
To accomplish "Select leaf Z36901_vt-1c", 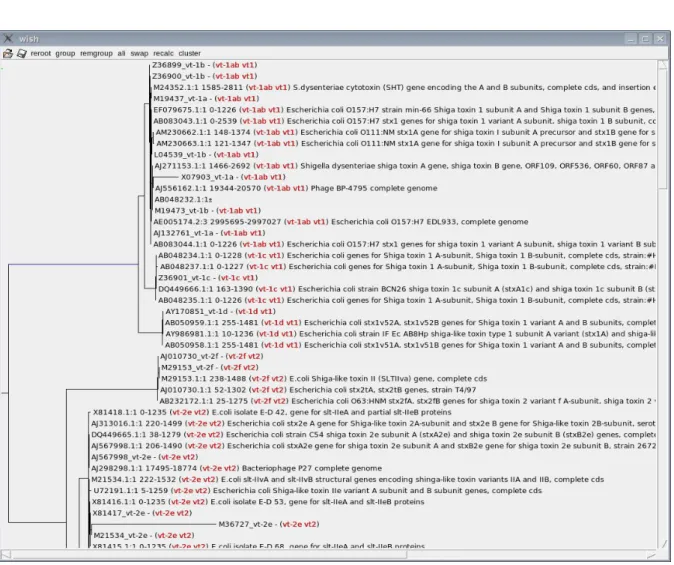I will point(184,277).
